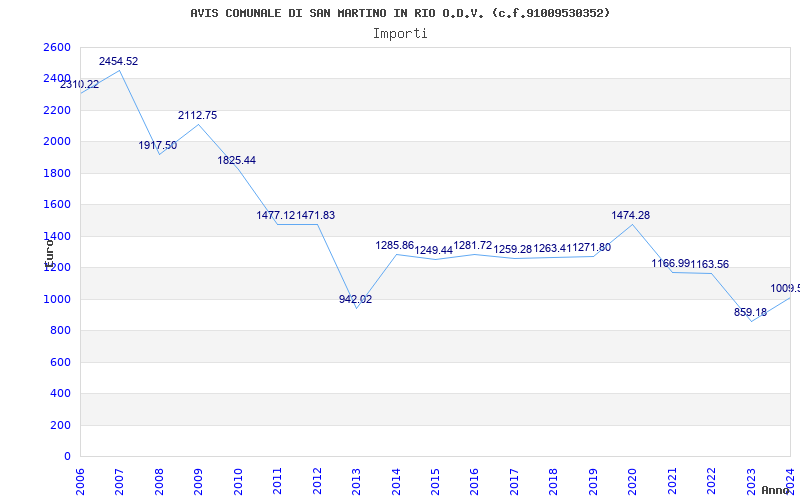Select the x-axis year 2016
The width and height of the screenshot is (800, 500).
tap(474, 481)
